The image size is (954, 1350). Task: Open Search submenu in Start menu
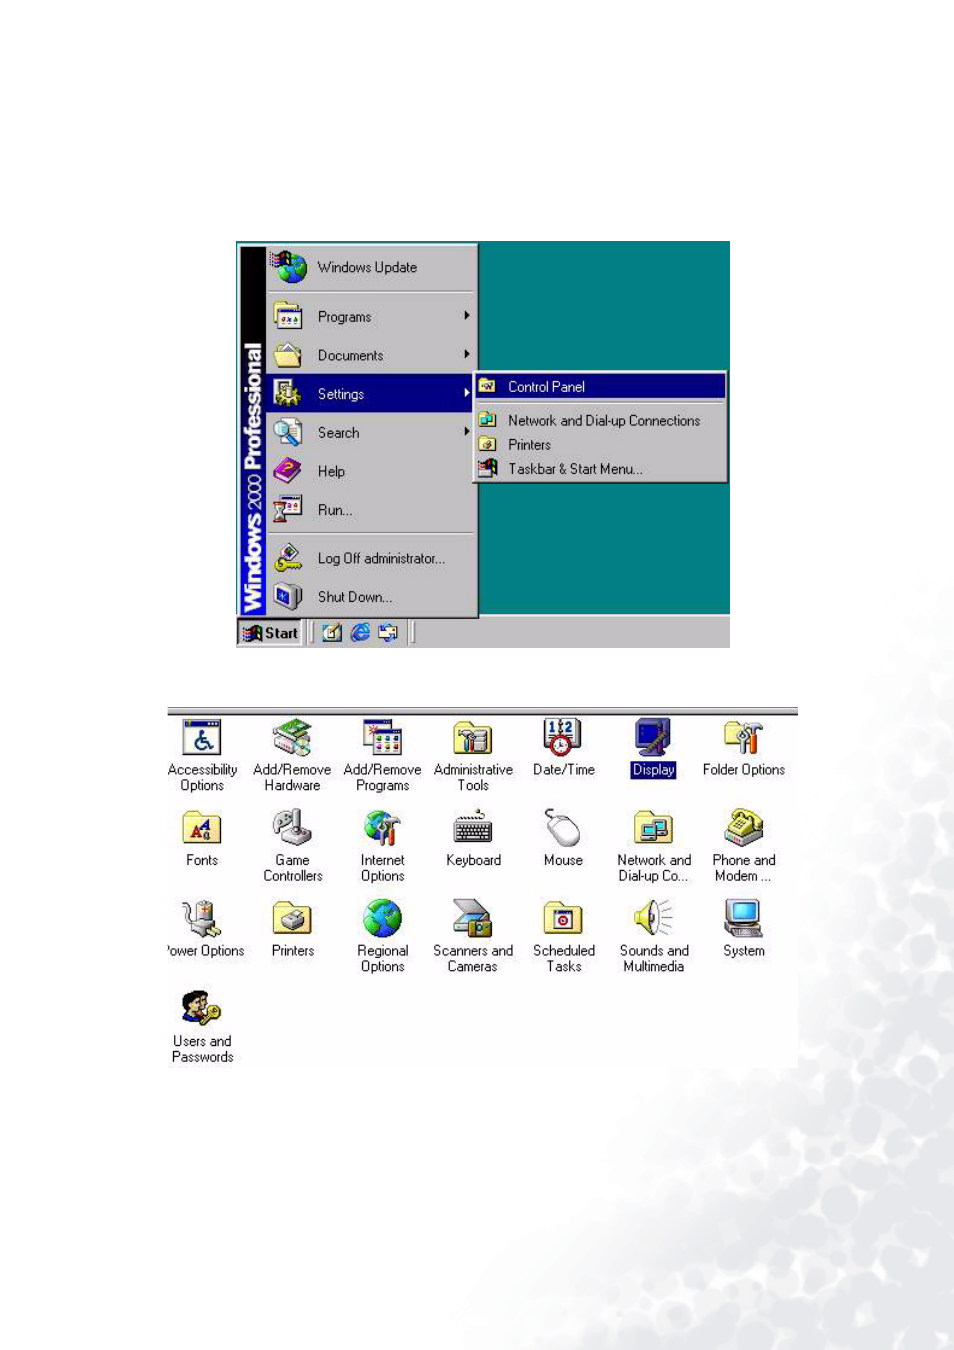(371, 432)
